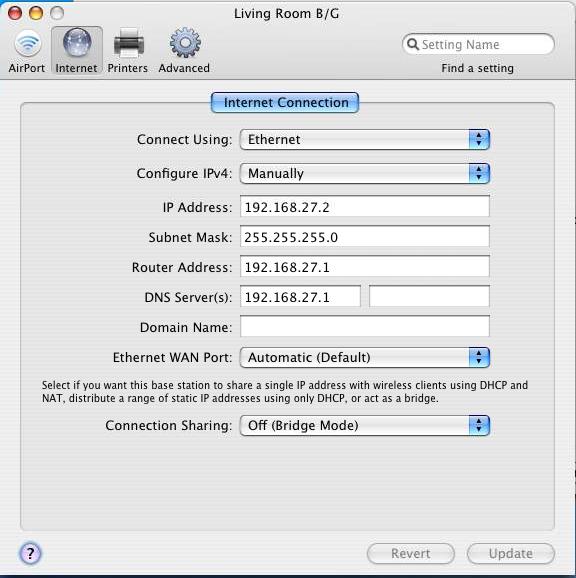
Task: Click the Router Address field
Action: 364,267
